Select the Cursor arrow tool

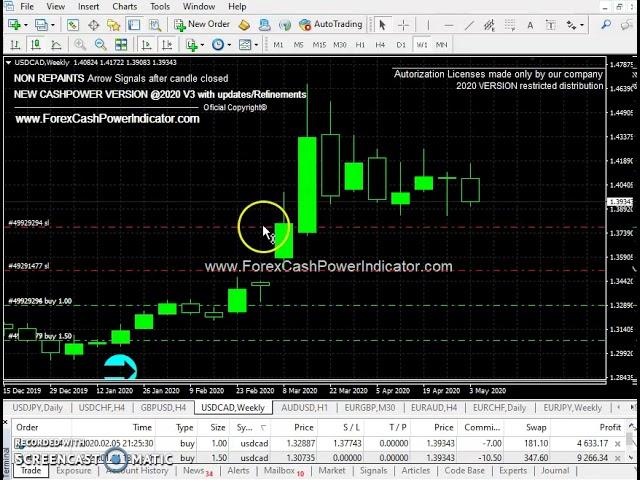point(382,25)
